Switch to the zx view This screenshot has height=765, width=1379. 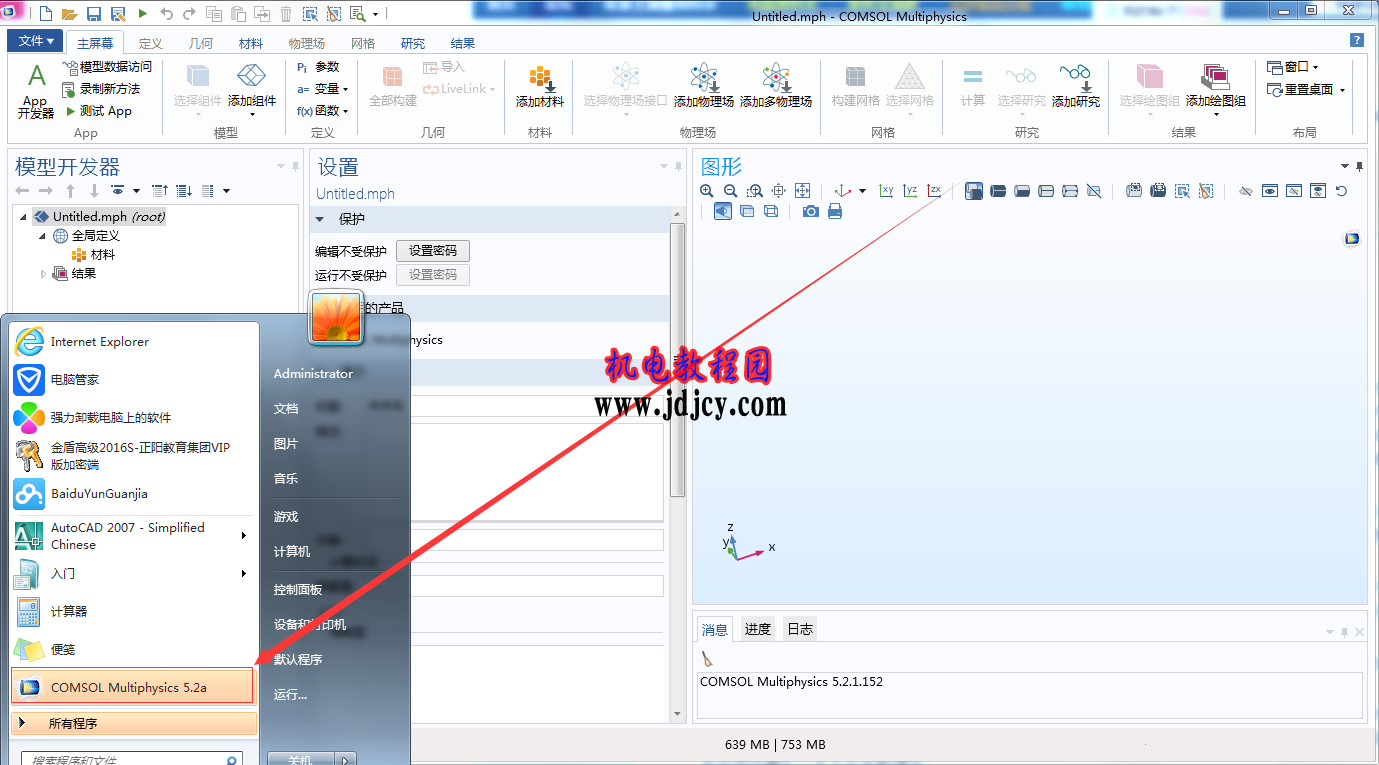pos(934,190)
